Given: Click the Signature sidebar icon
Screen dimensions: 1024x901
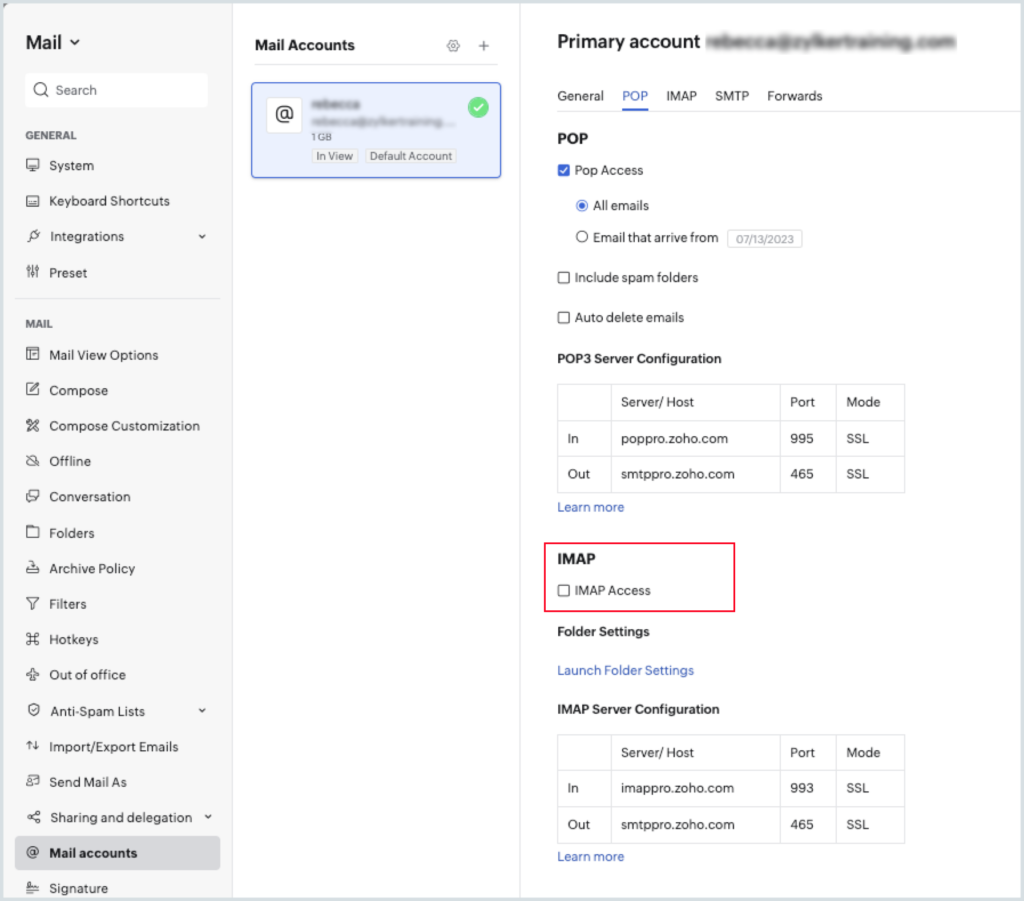Looking at the screenshot, I should coord(33,888).
